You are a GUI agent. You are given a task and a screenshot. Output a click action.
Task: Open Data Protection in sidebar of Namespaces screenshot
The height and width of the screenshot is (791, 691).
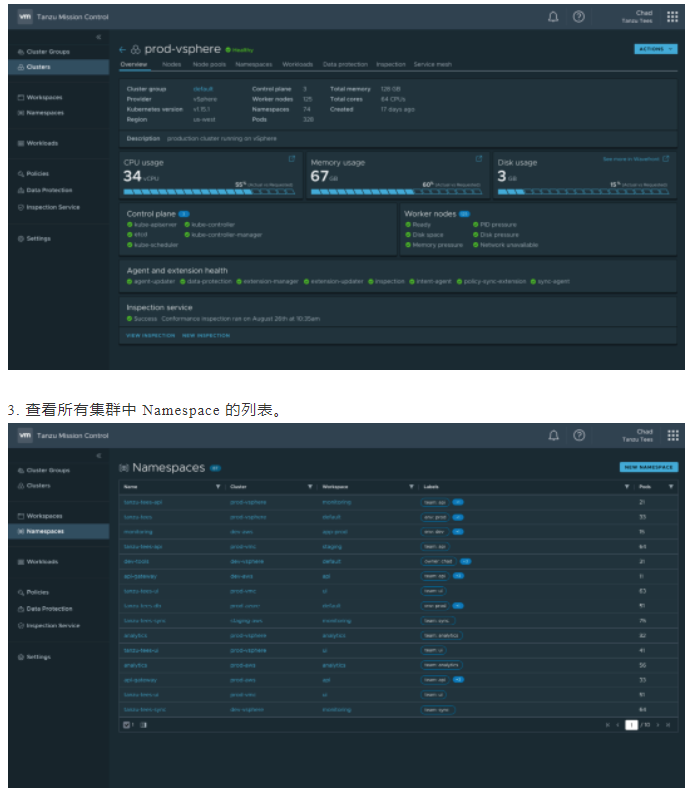point(49,609)
